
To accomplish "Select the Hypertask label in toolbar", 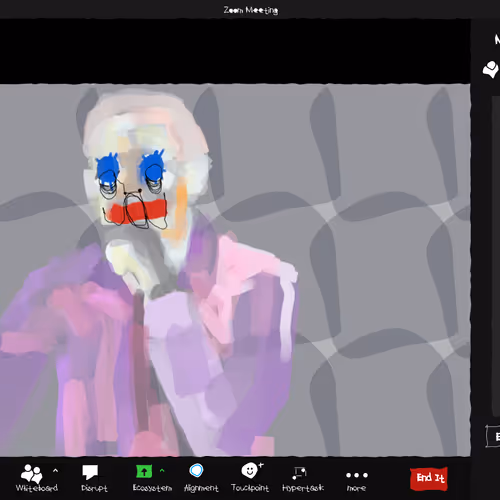I will pos(303,488).
